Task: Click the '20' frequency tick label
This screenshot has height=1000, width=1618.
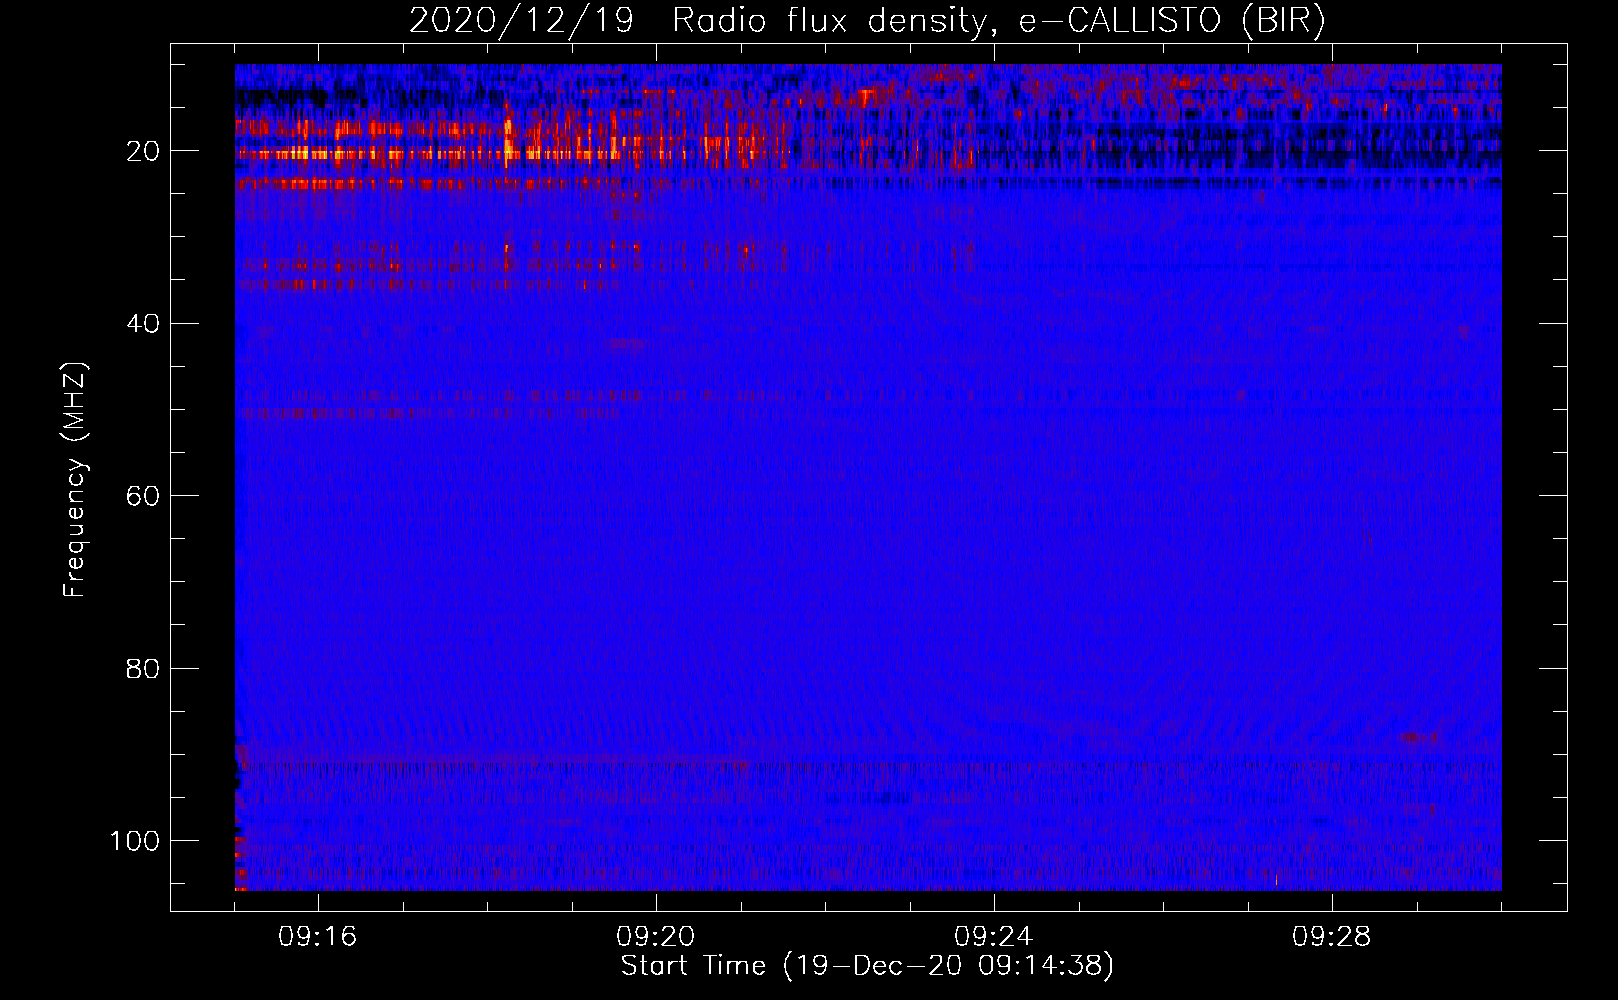Action: tap(143, 151)
